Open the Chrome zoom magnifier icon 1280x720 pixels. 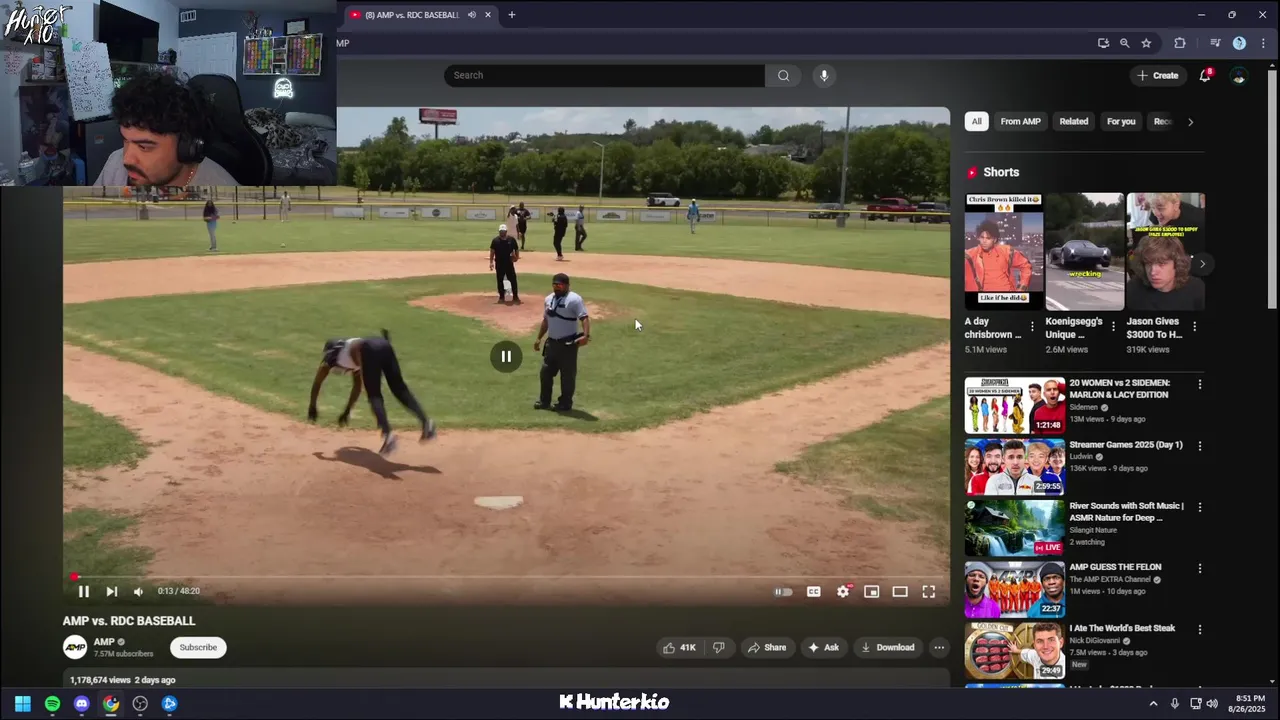click(1124, 43)
